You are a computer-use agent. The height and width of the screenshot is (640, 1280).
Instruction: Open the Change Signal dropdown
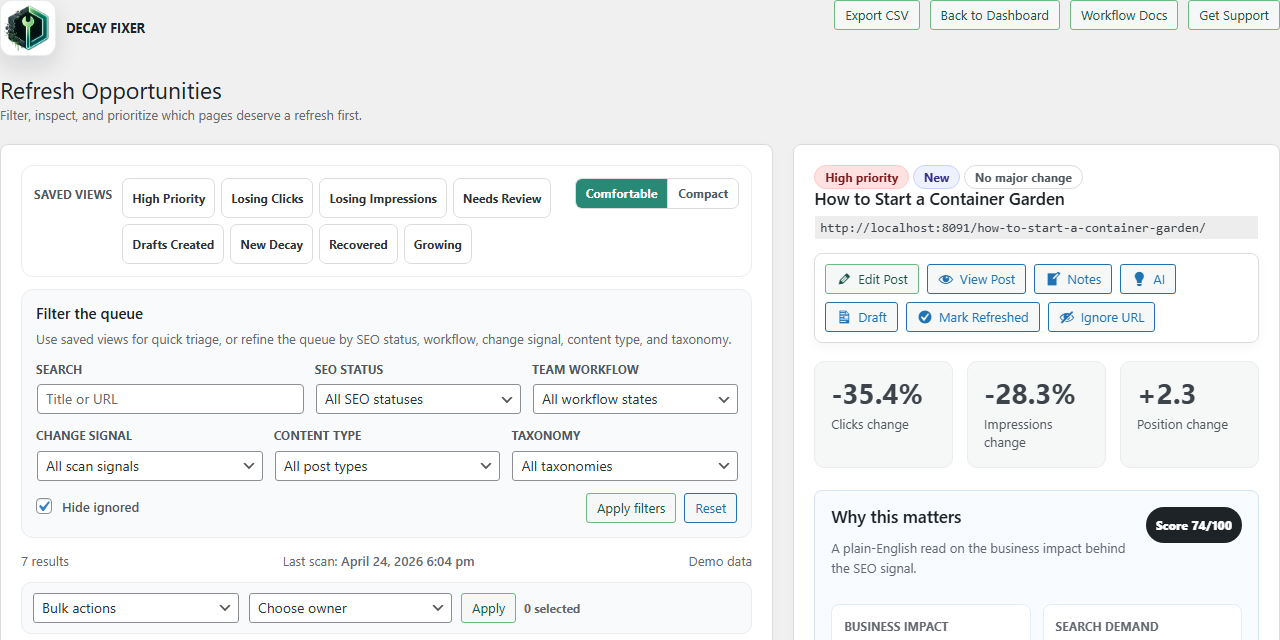pyautogui.click(x=149, y=466)
